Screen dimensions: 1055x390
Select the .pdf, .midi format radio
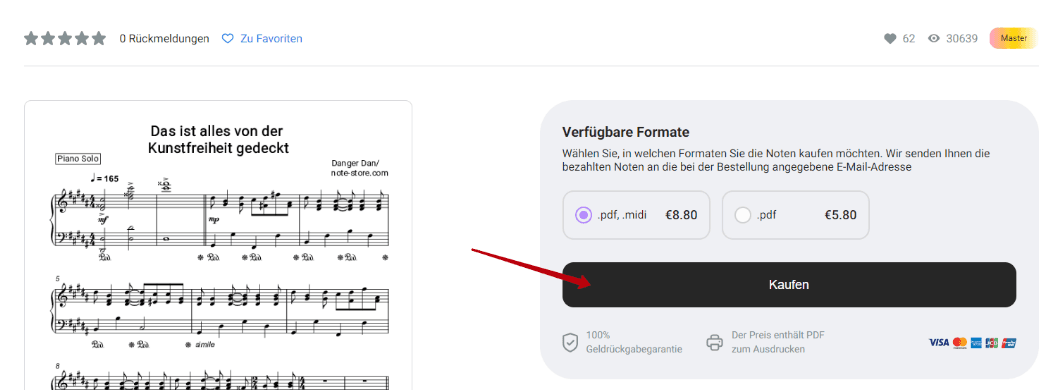point(583,215)
